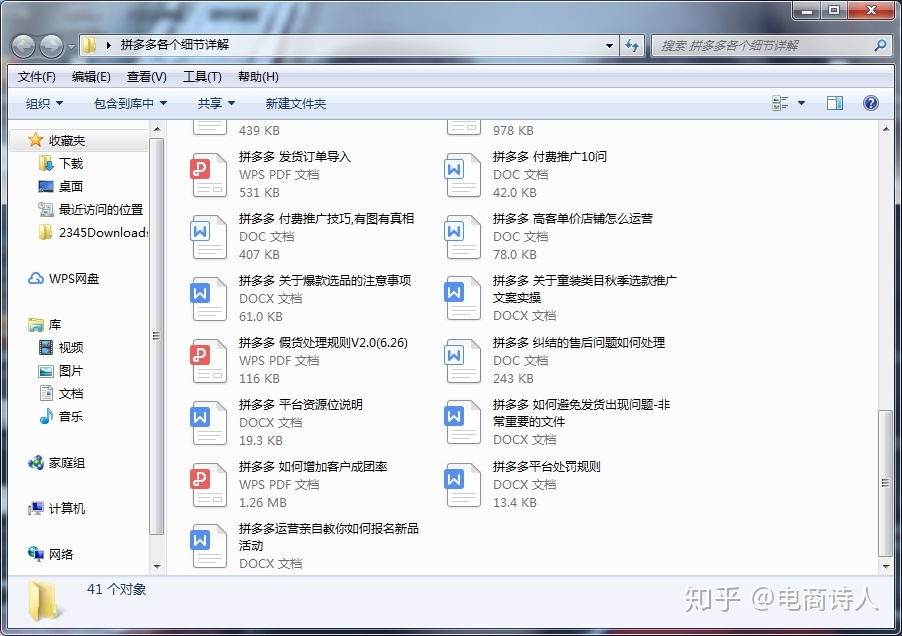
Task: Open document 拼多多 付费推广10问
Action: pos(549,157)
